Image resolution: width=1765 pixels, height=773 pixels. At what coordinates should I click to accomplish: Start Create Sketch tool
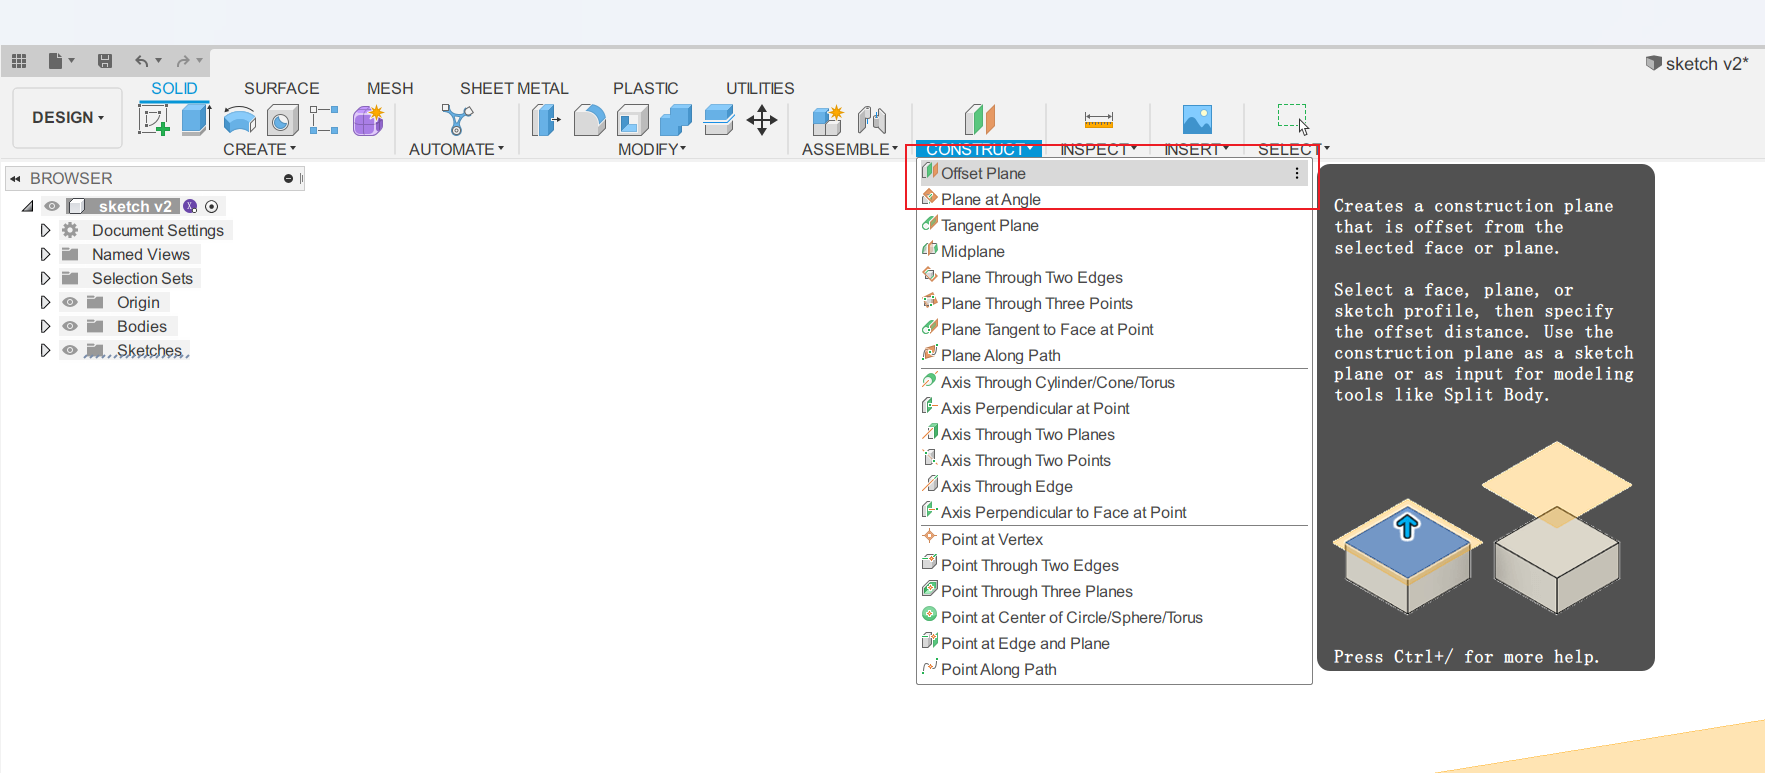click(153, 120)
